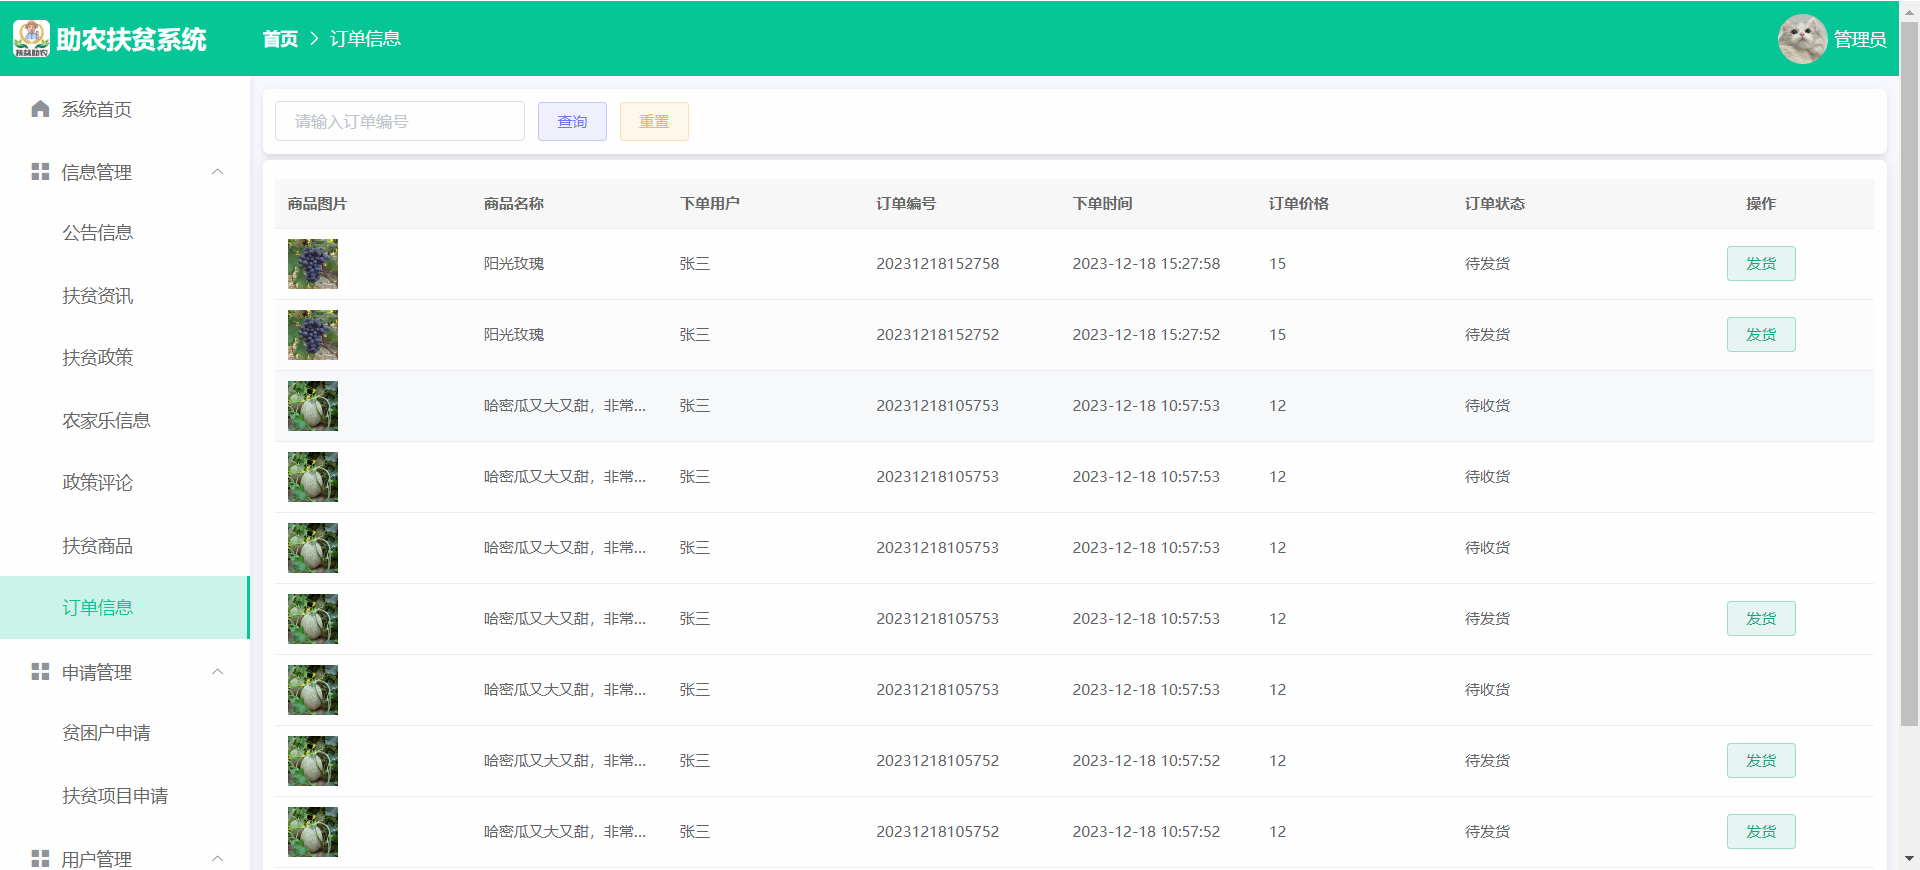Click the 商品图片 column header
Image resolution: width=1920 pixels, height=870 pixels.
pyautogui.click(x=317, y=204)
